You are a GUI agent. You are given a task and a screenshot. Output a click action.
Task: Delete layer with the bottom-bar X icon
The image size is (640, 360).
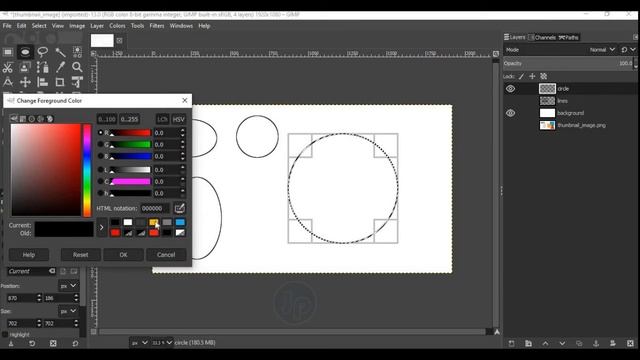coord(630,343)
